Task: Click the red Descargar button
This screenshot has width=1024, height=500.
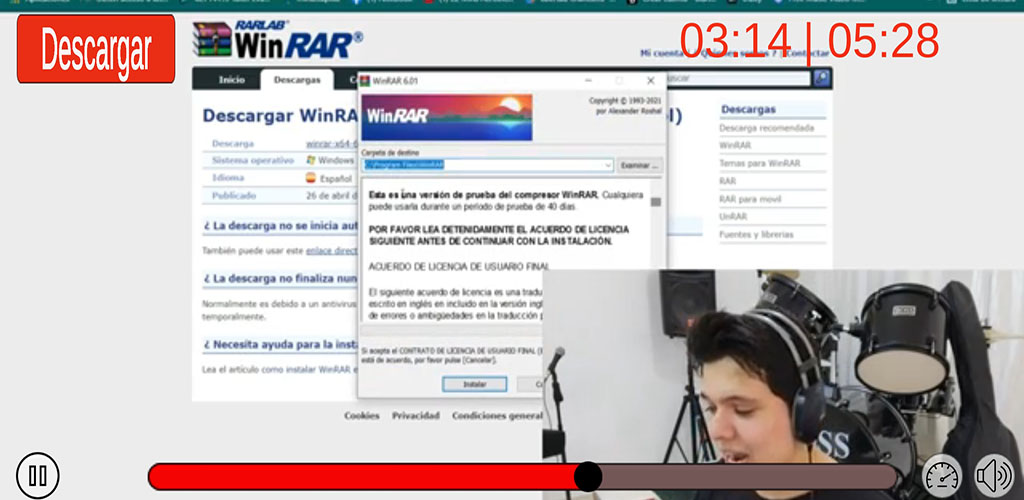Action: tap(96, 49)
